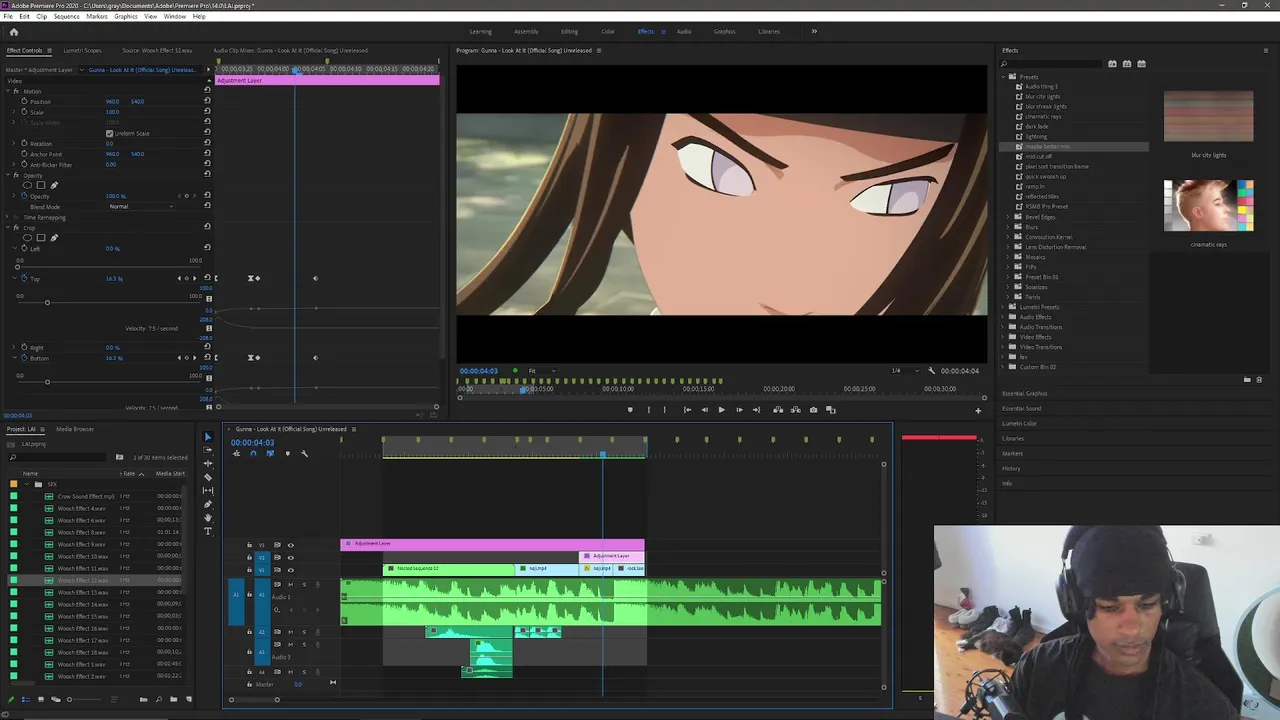Open the Essential Sound panel

tap(1022, 408)
